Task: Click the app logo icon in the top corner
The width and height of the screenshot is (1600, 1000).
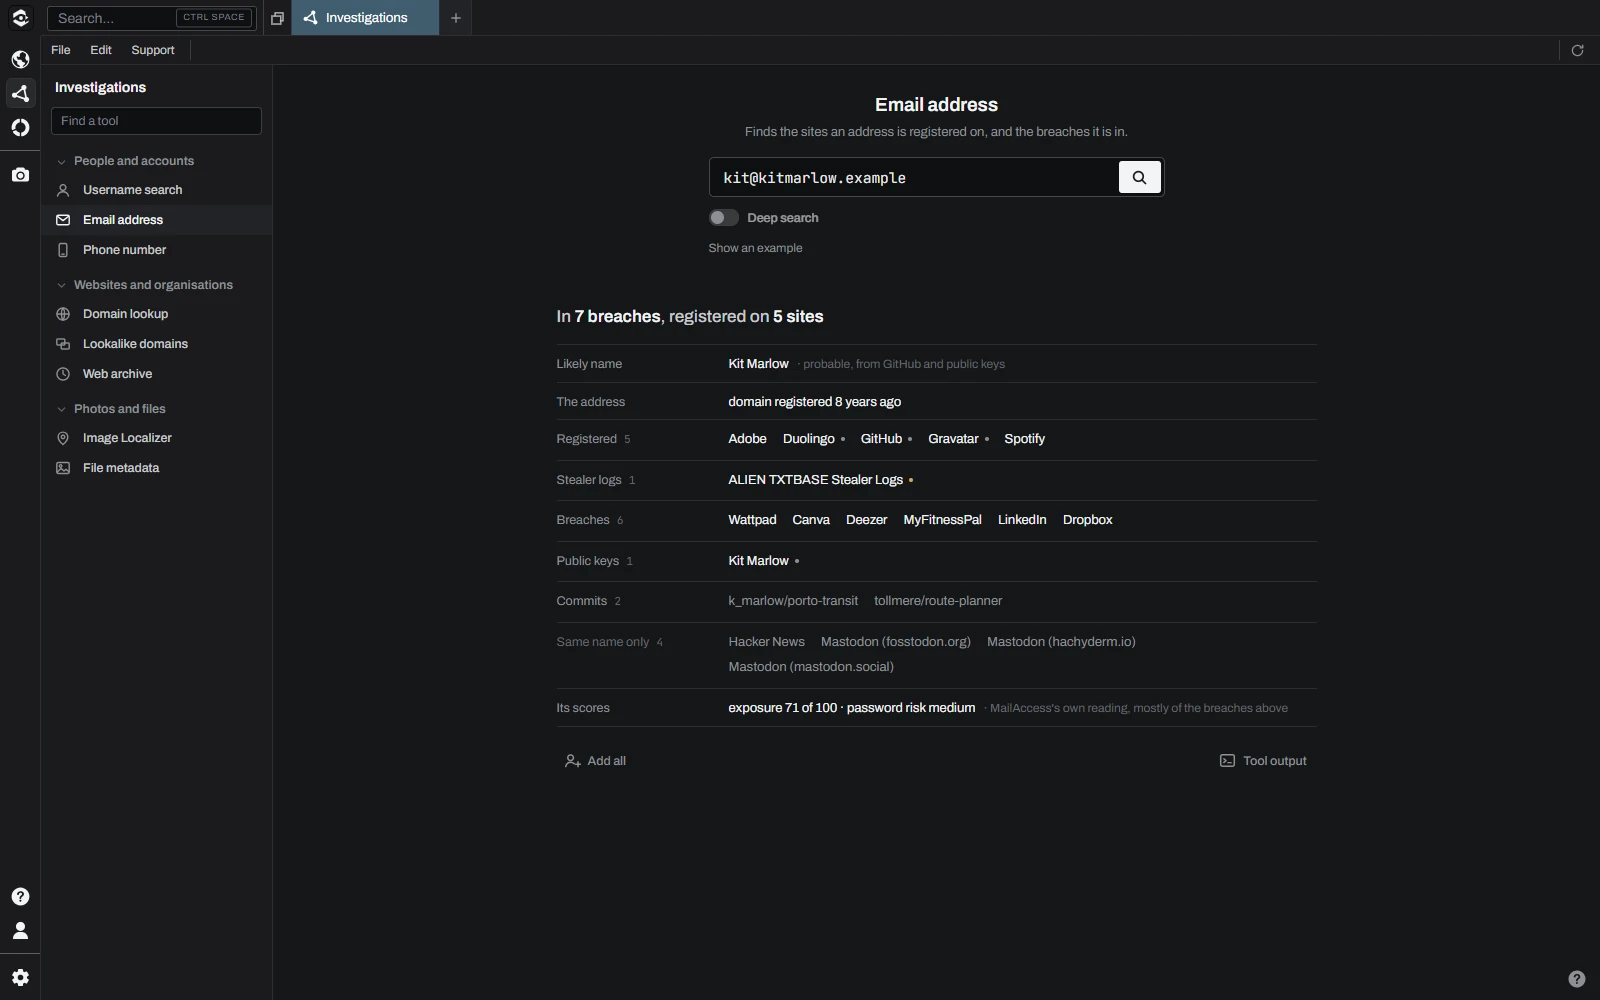Action: tap(20, 18)
